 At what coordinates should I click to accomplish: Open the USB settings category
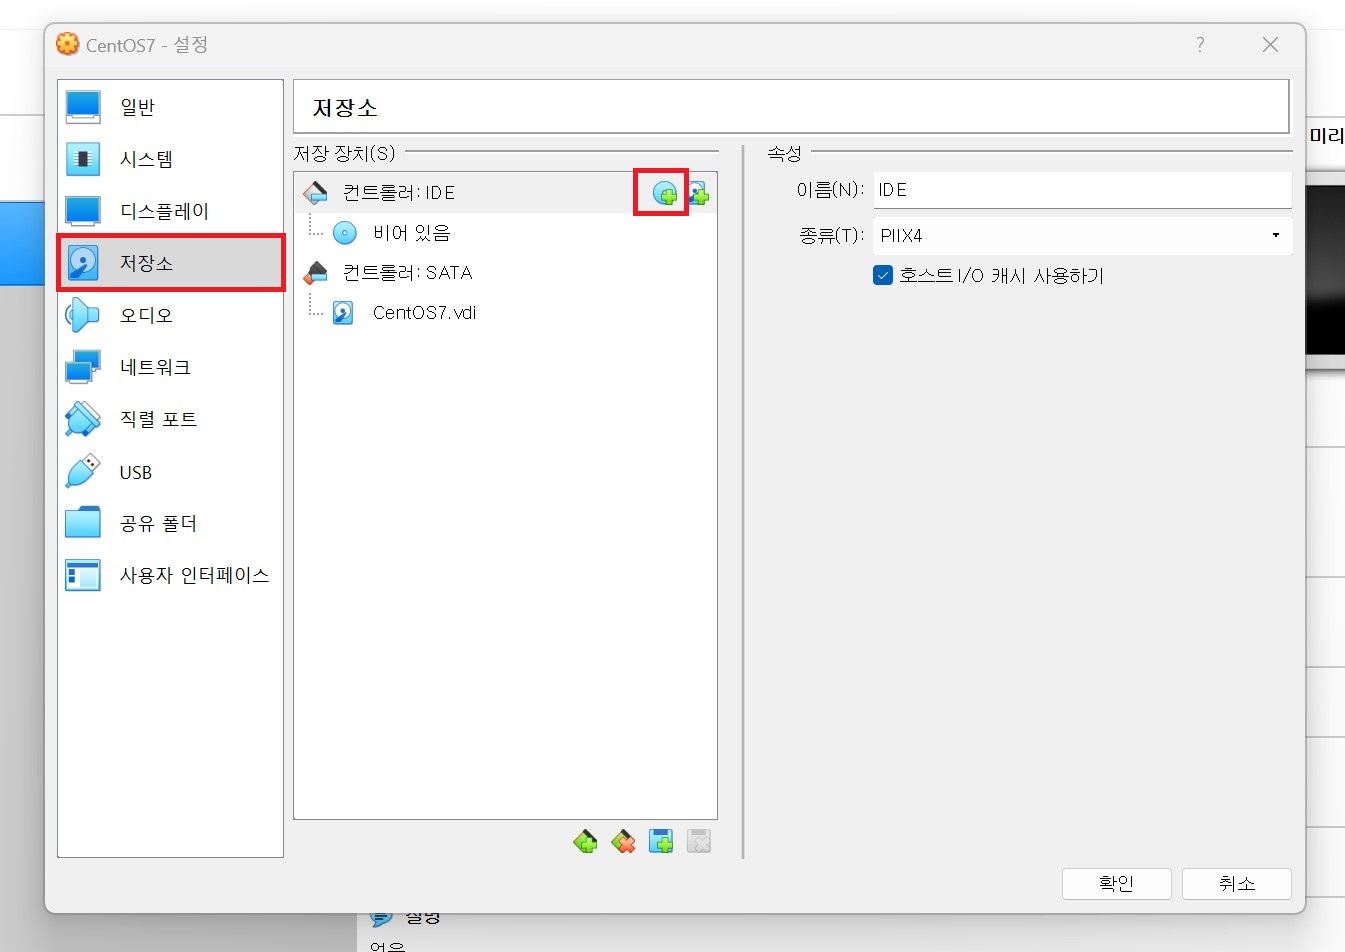[170, 471]
